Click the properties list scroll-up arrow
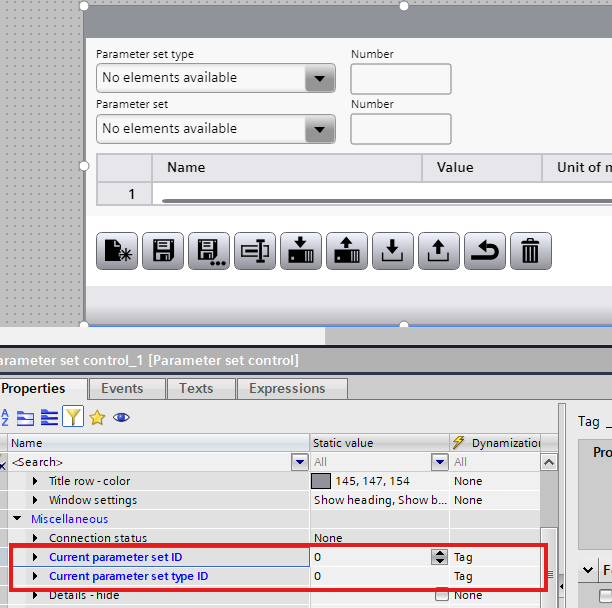The width and height of the screenshot is (612, 608). [549, 462]
